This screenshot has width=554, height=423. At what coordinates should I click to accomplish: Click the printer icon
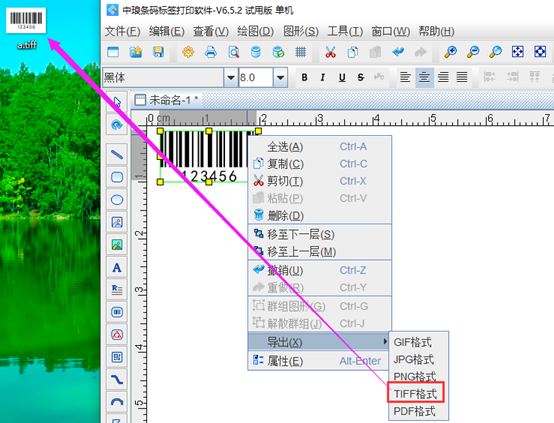tap(211, 52)
